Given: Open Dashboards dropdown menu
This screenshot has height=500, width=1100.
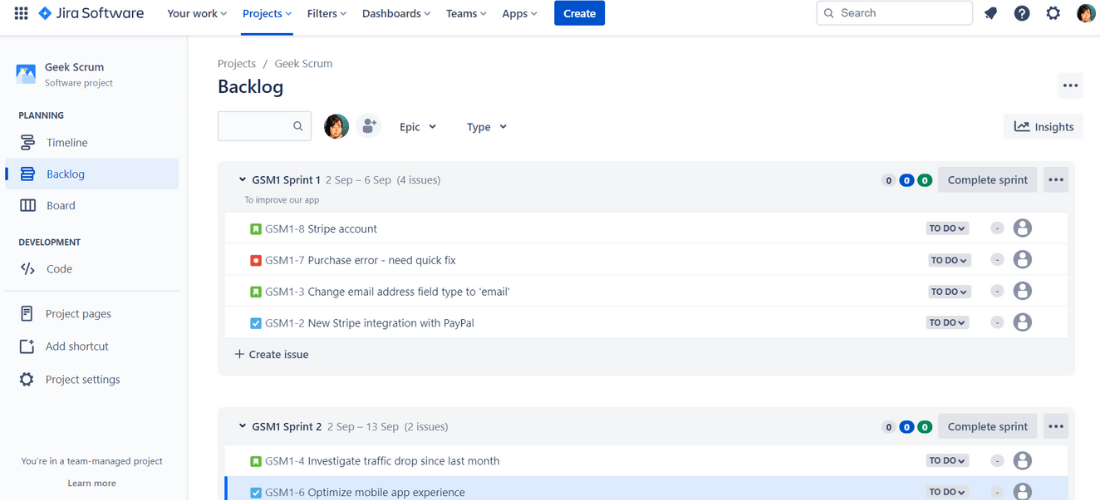Looking at the screenshot, I should [x=396, y=13].
